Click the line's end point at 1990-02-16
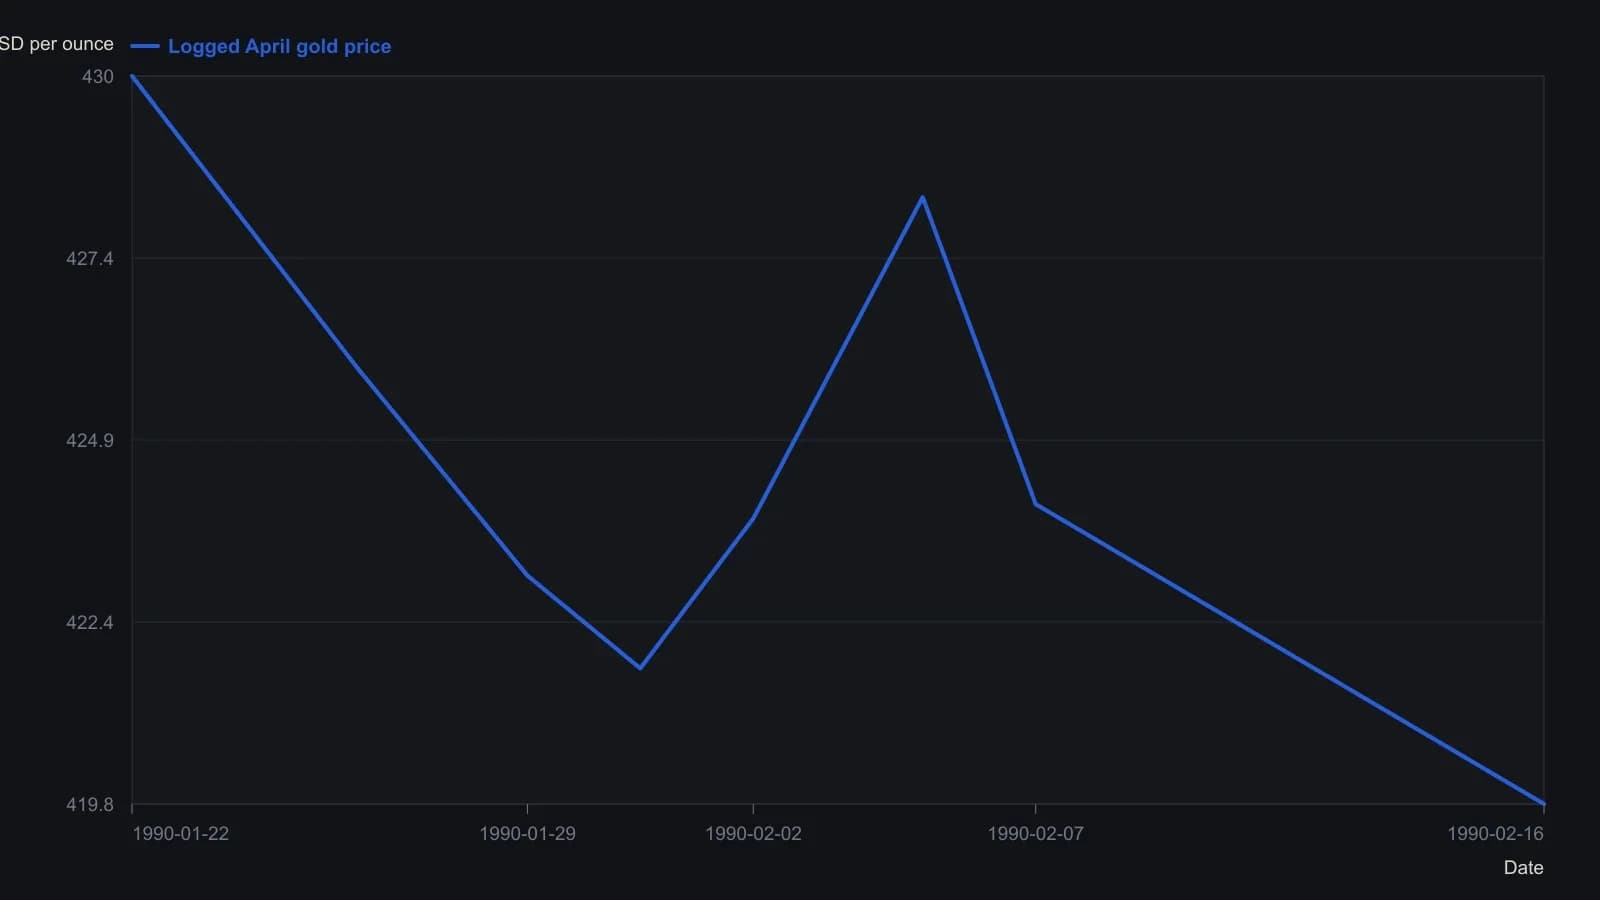The height and width of the screenshot is (900, 1600). [x=1544, y=803]
